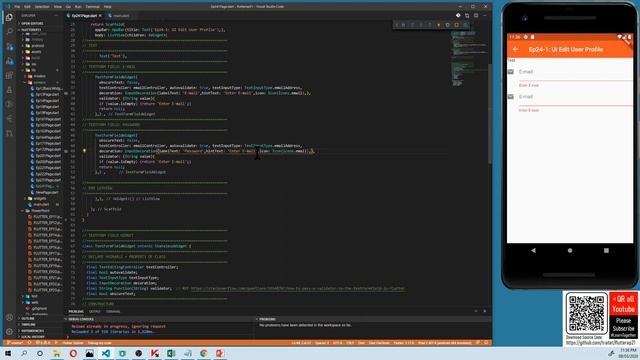
Task: Click the Split Editor icon at top right
Action: pos(476,16)
